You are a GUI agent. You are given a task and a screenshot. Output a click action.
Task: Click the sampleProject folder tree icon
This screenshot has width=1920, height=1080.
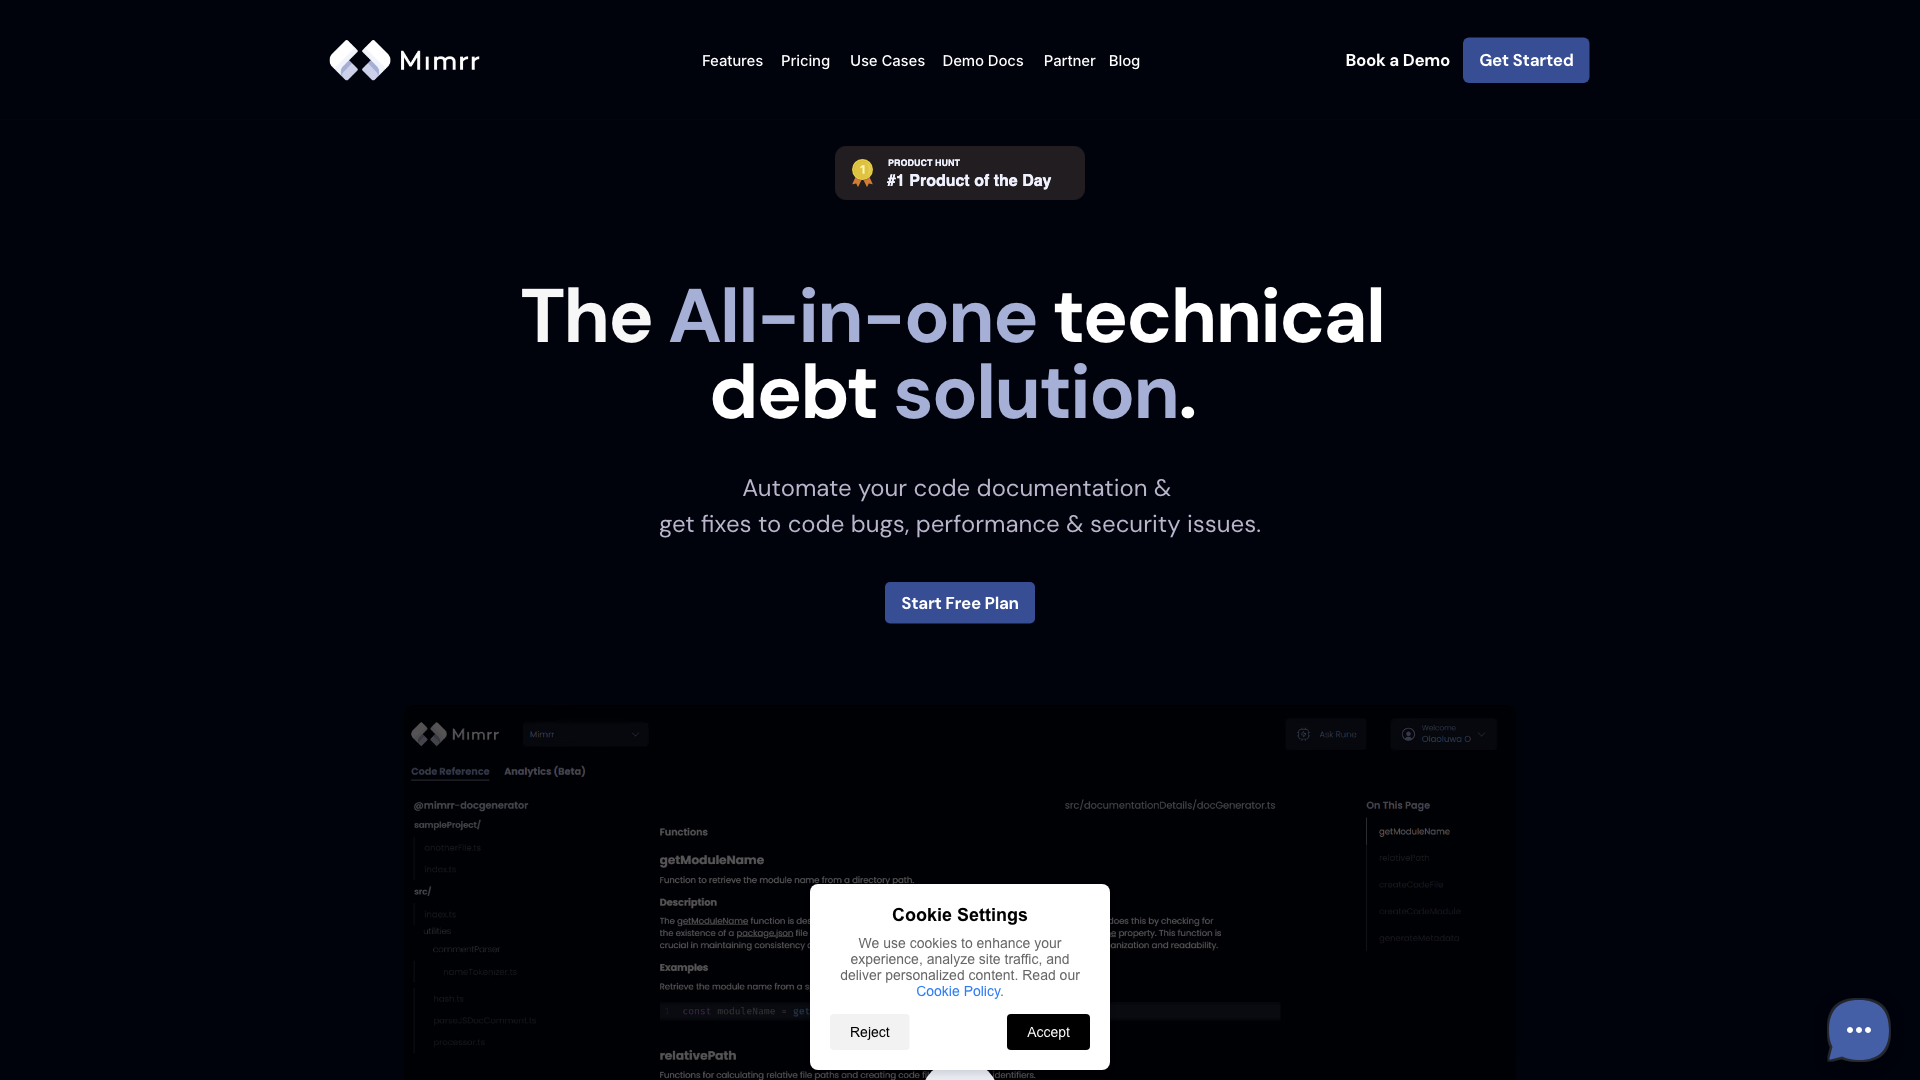click(x=447, y=824)
